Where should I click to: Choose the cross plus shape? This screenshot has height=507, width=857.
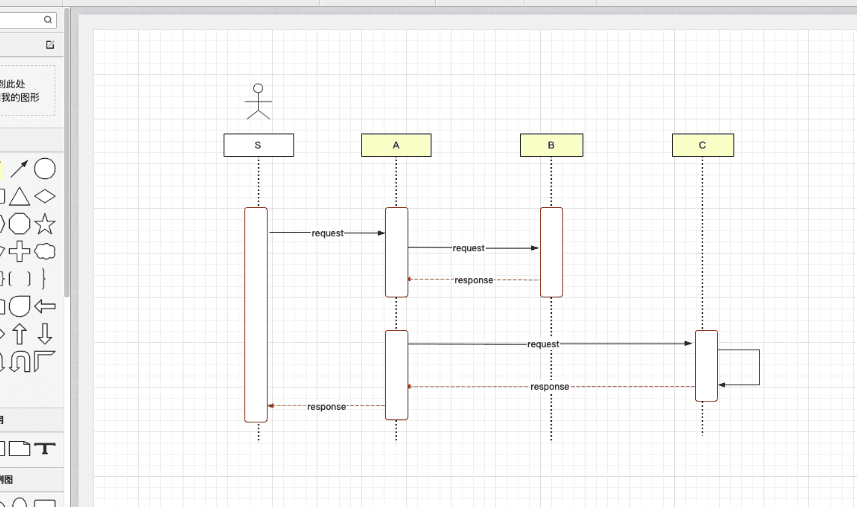click(20, 251)
